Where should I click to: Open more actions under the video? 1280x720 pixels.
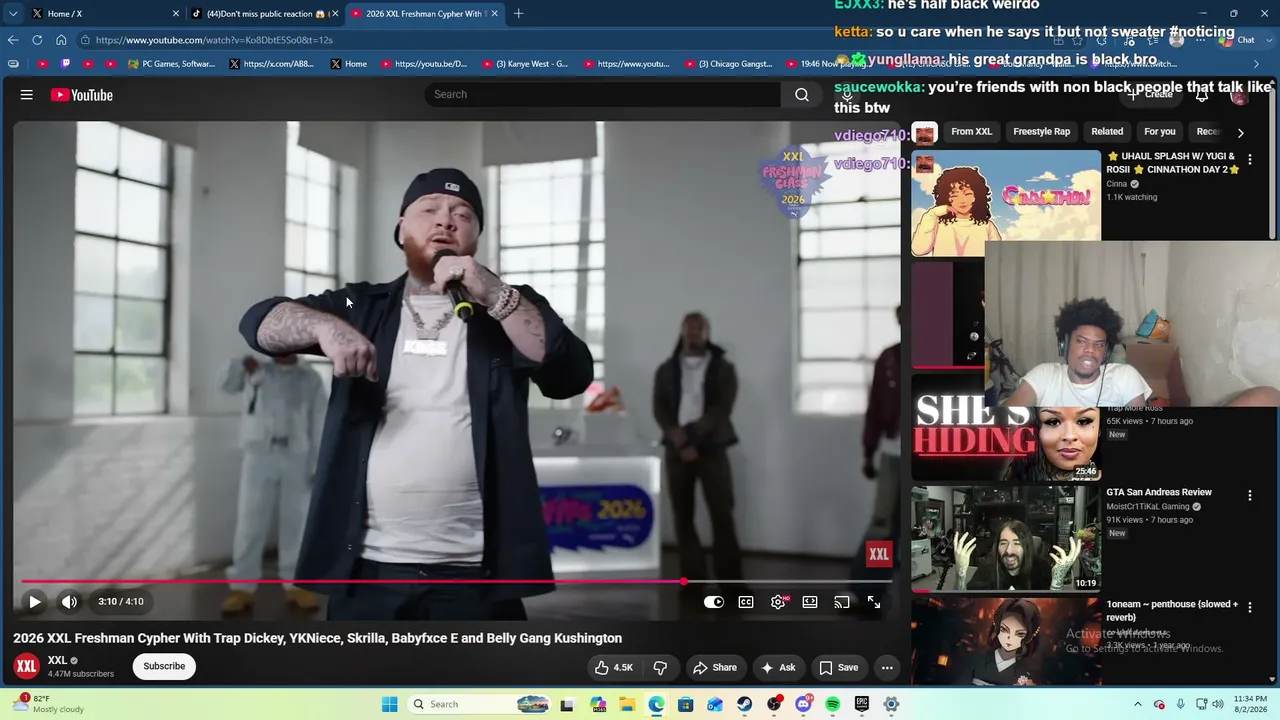(x=887, y=667)
